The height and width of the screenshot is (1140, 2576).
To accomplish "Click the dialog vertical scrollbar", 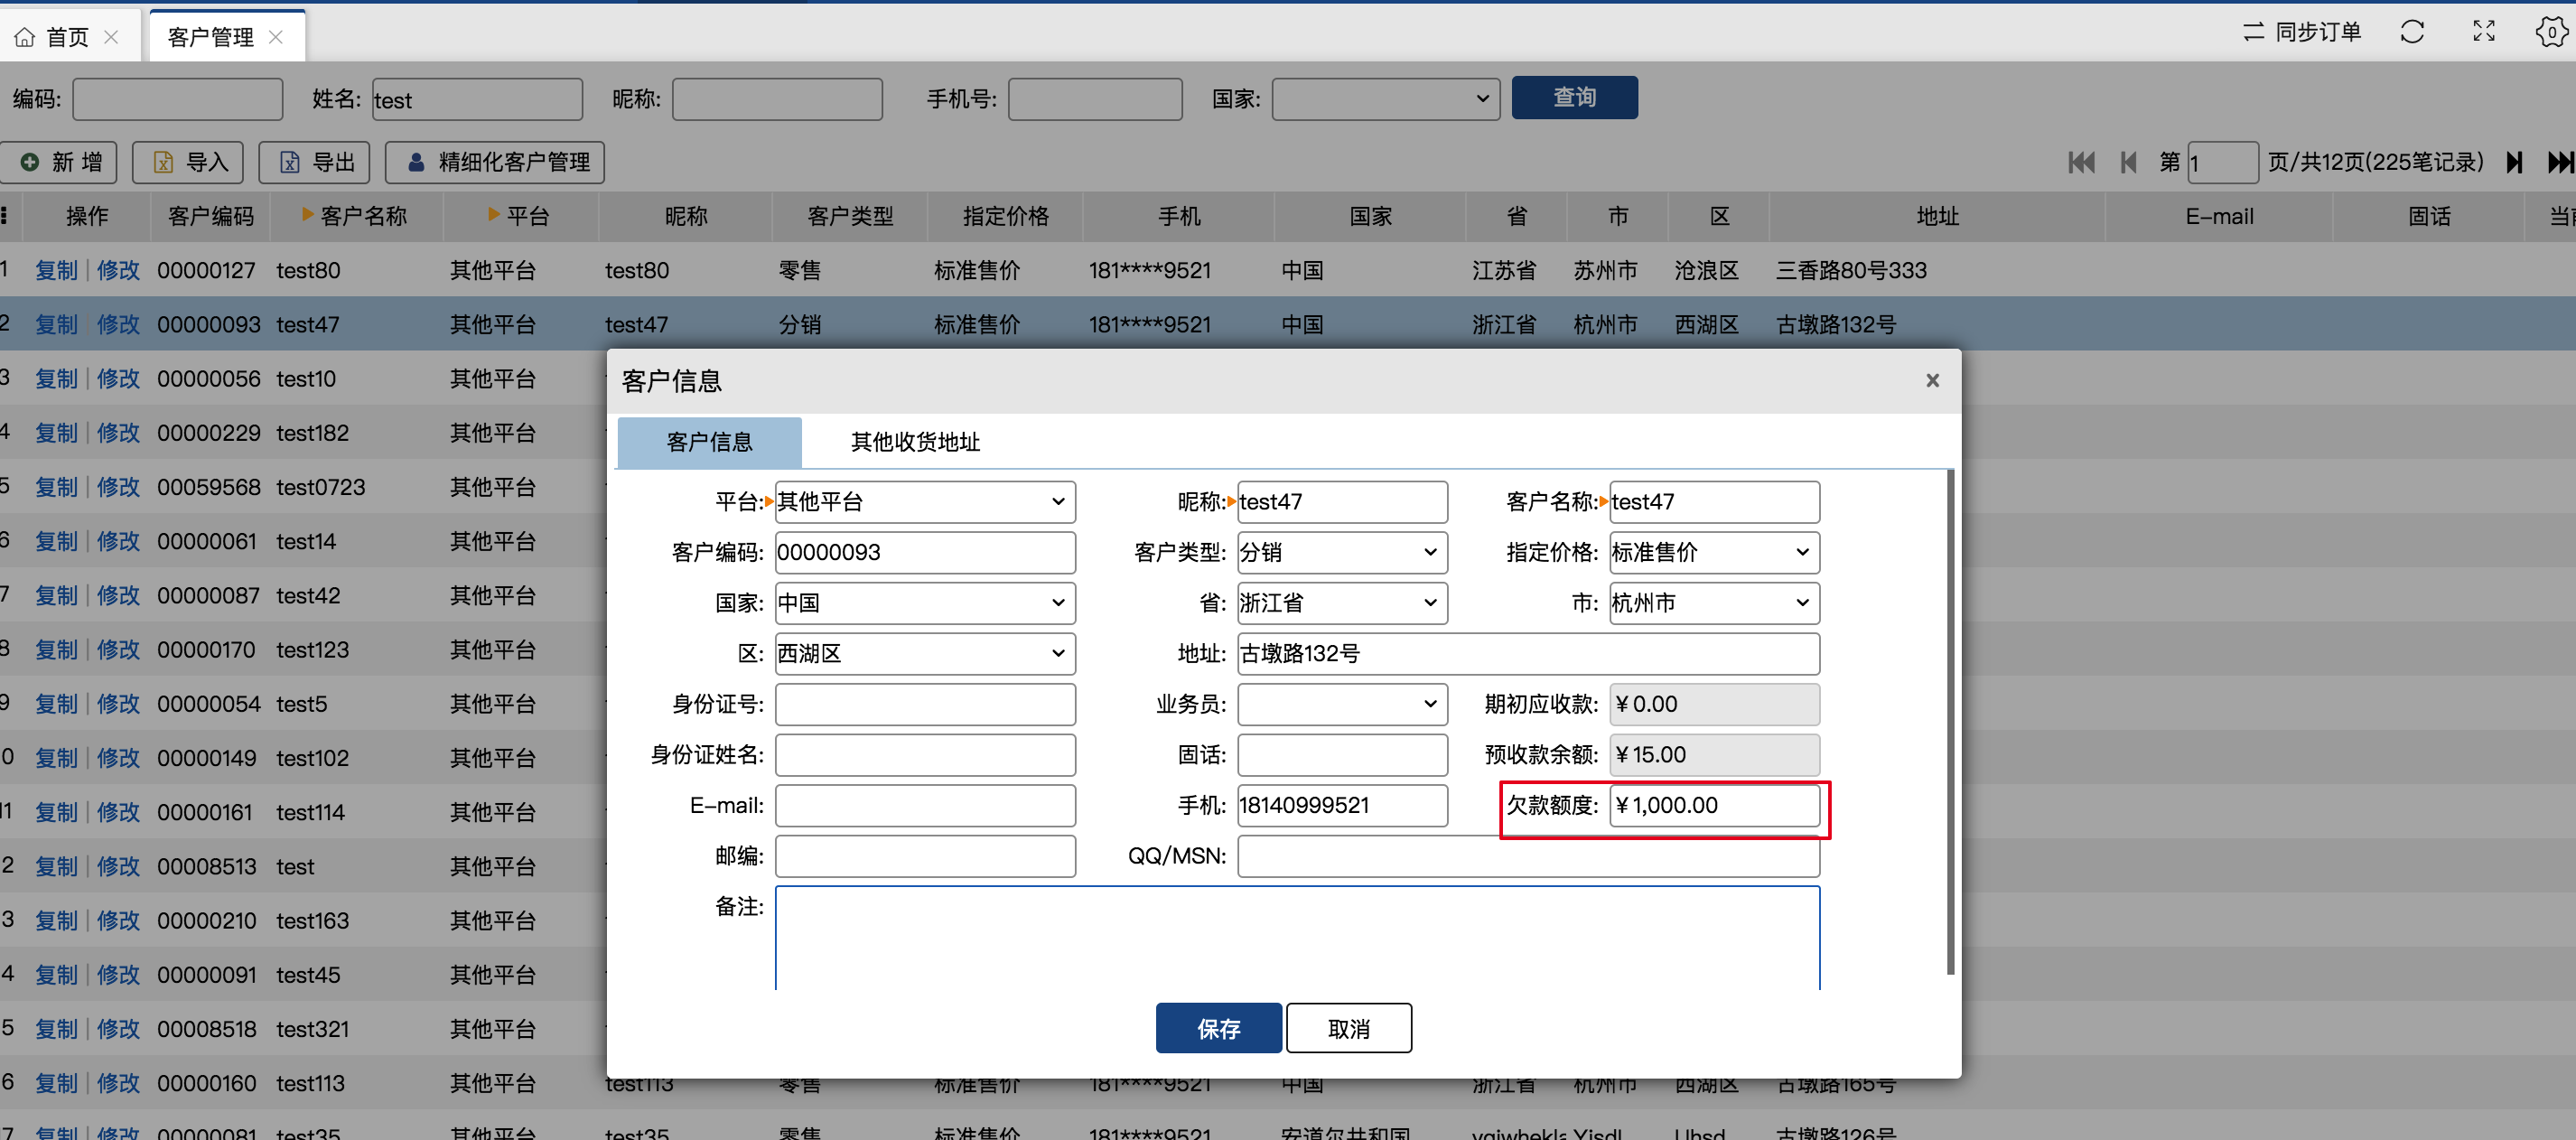I will tap(1950, 722).
